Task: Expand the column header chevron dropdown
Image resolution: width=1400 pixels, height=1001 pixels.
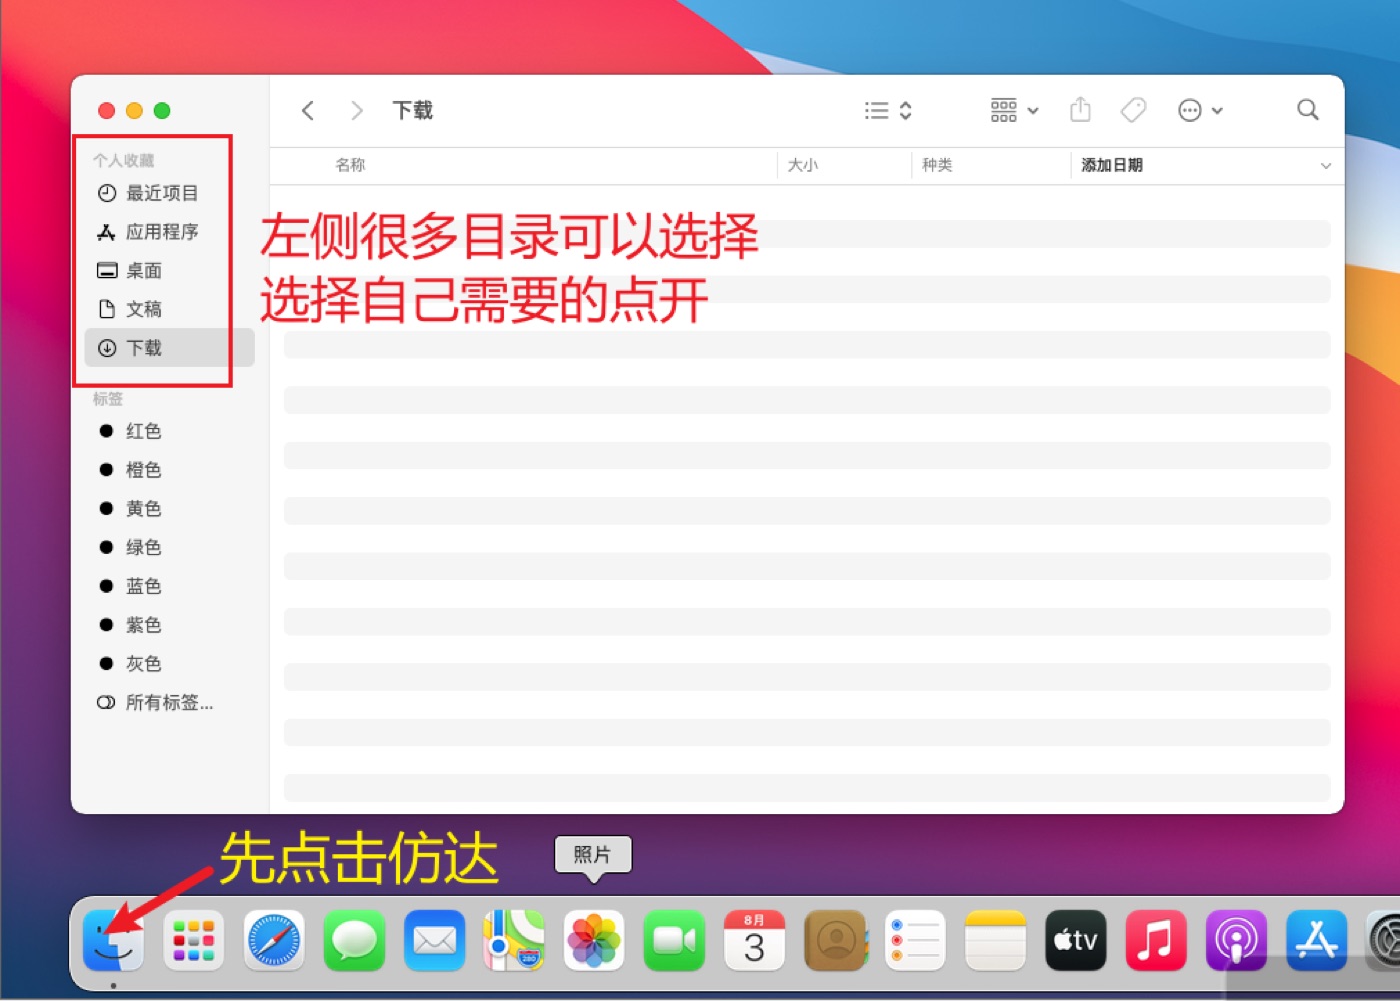Action: [1326, 166]
